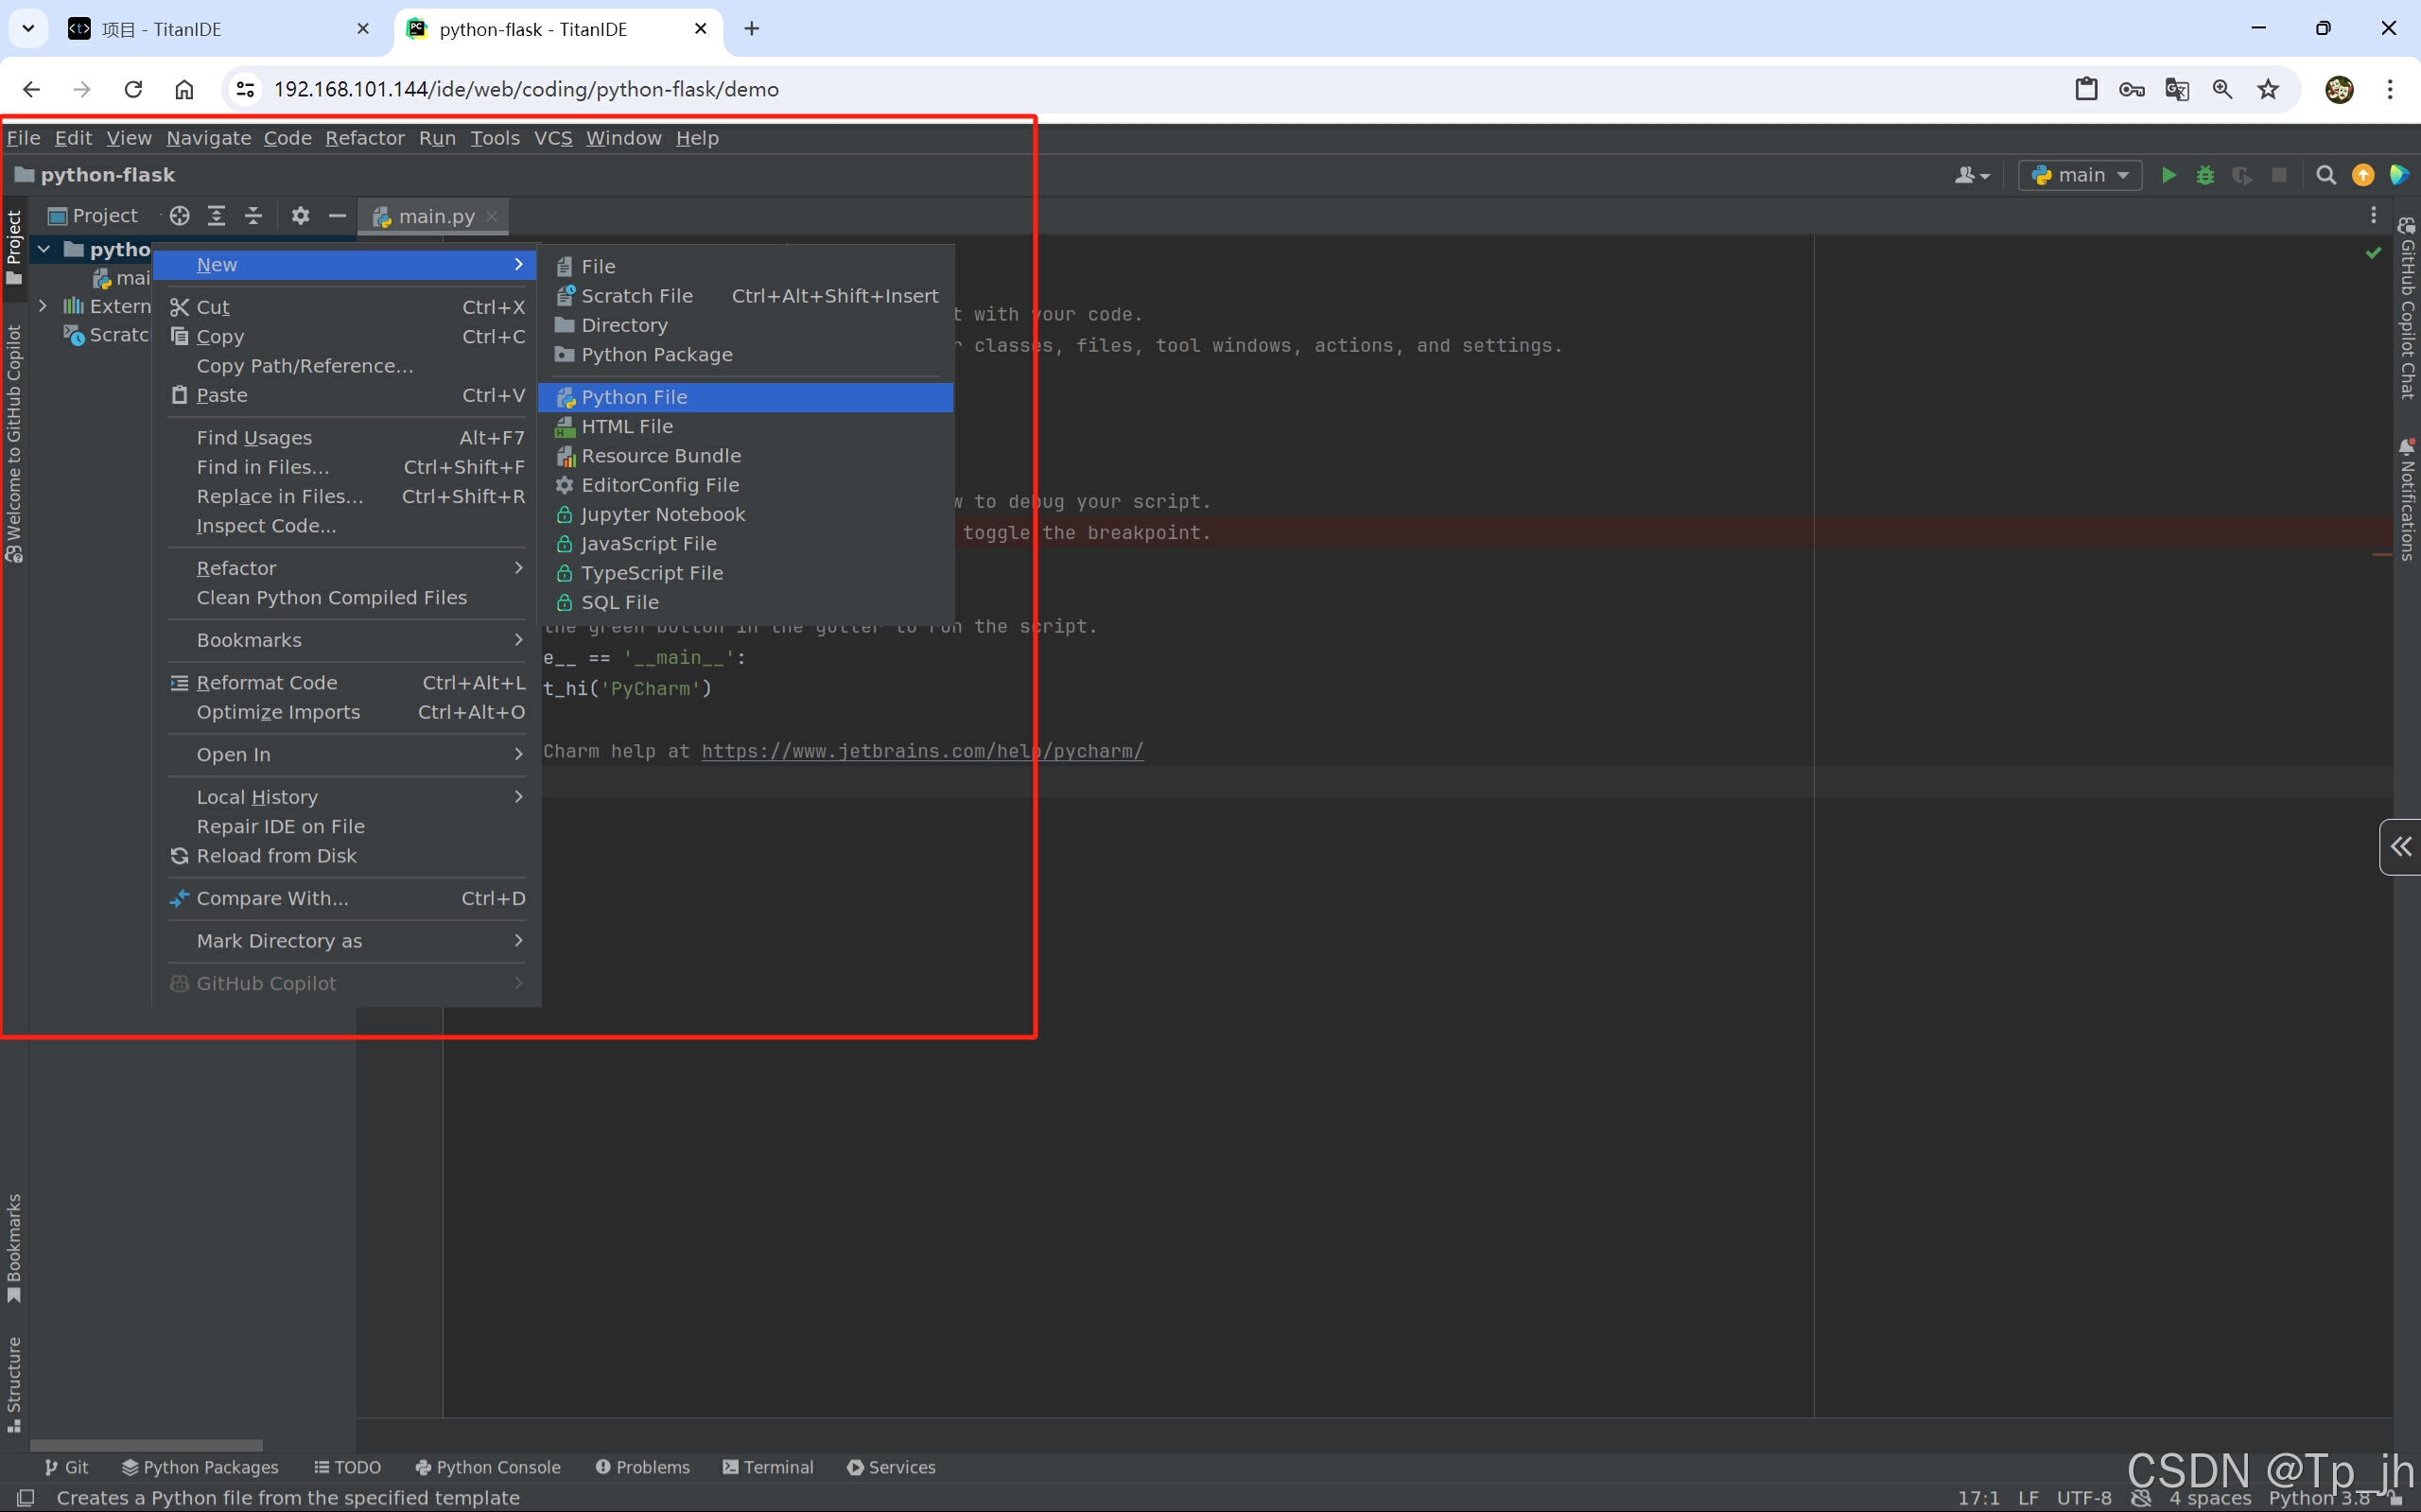Click the double-chevron panel expand handle

2401,847
